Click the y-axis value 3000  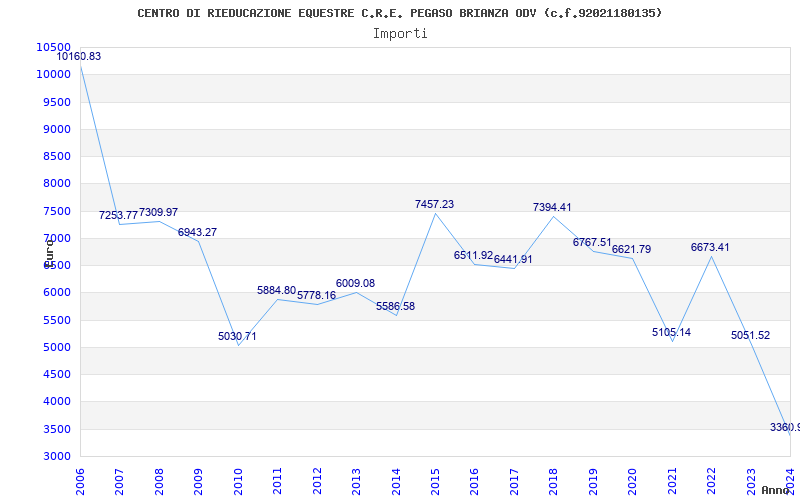56,457
